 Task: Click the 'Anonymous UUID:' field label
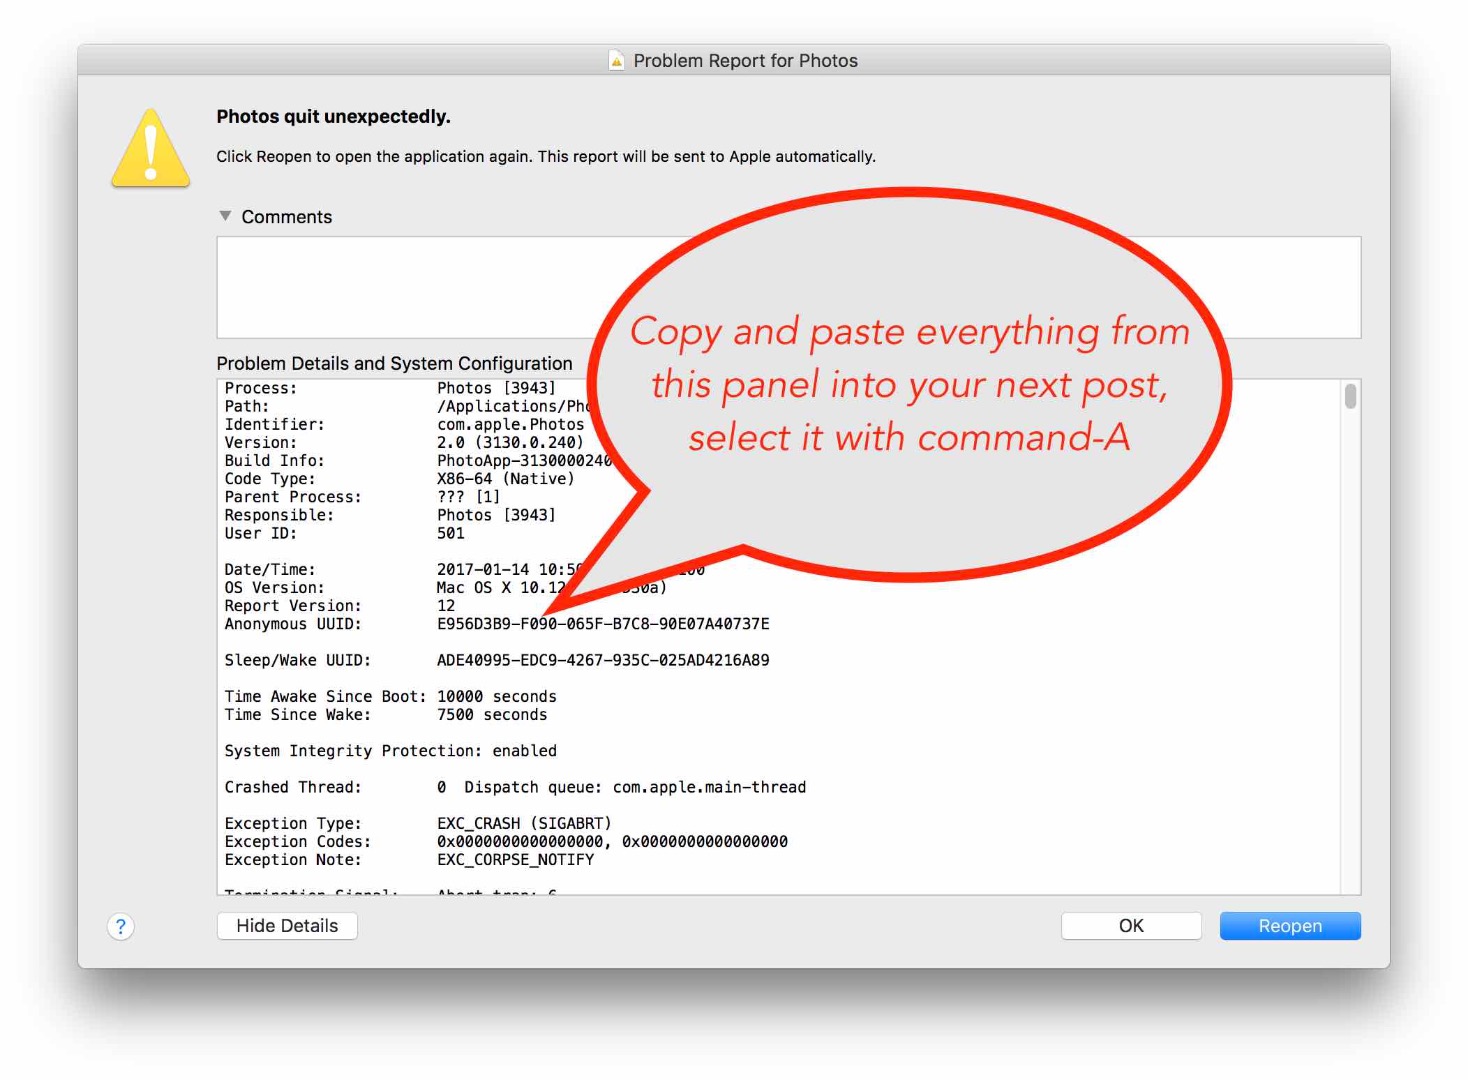click(292, 624)
